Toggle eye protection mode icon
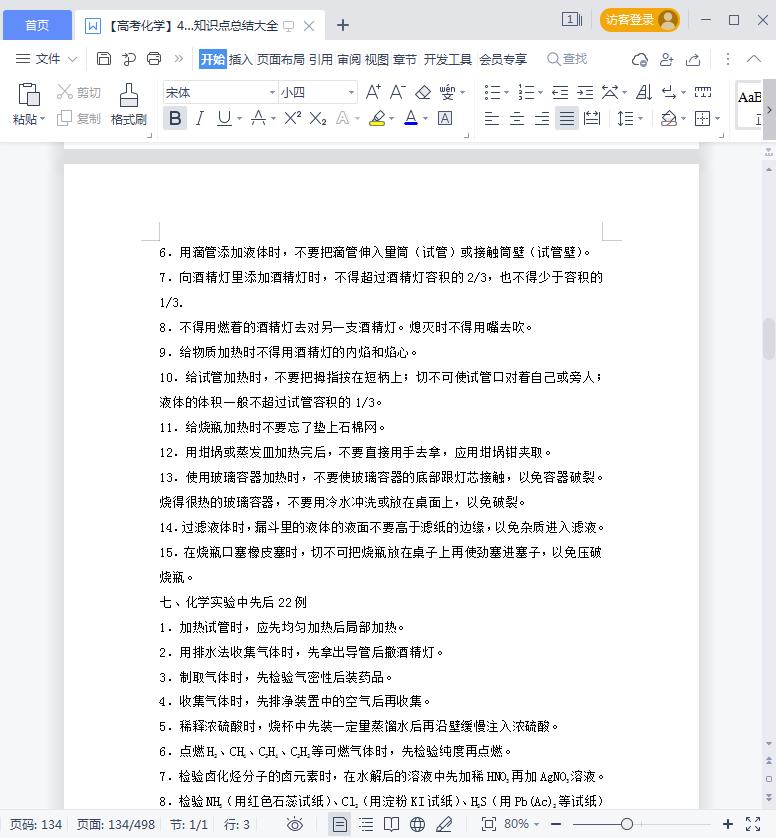 (295, 825)
